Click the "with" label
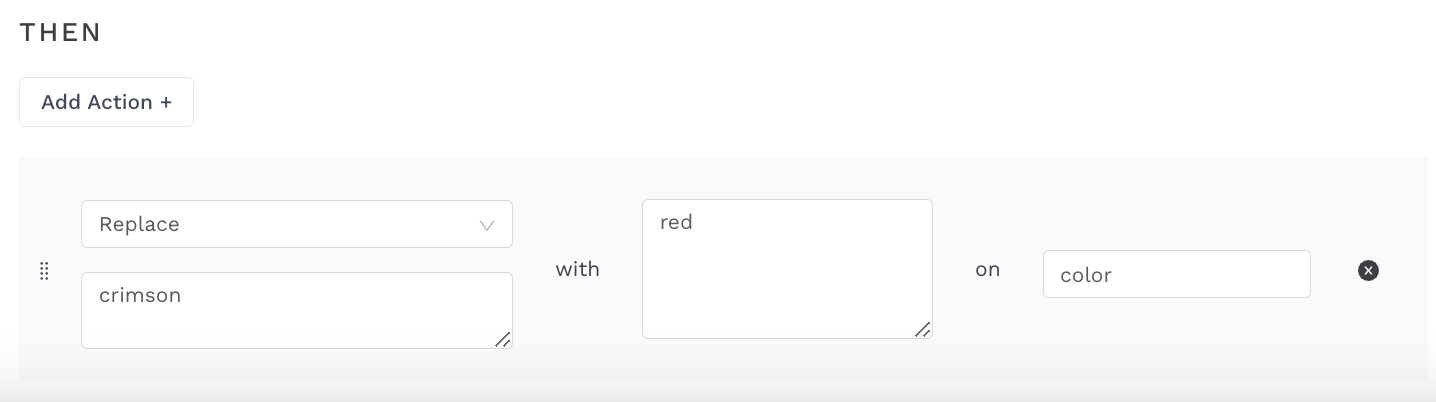 coord(577,269)
